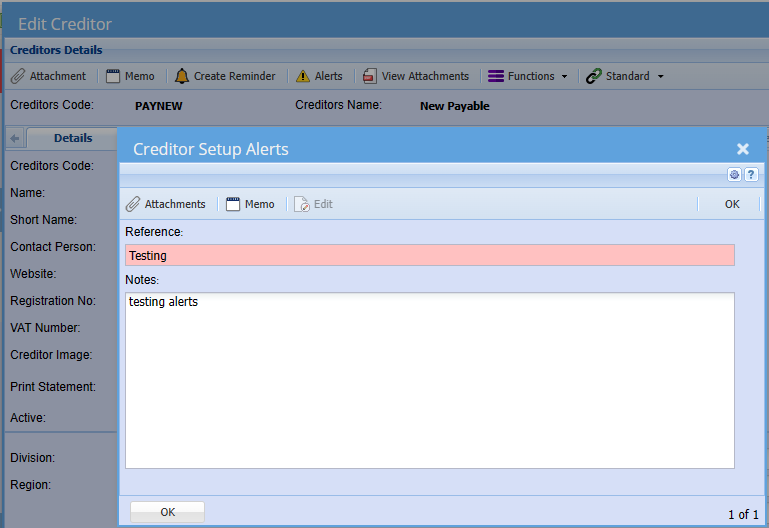This screenshot has height=528, width=769.
Task: Click the Edit icon in the alerts dialog
Action: pos(303,204)
